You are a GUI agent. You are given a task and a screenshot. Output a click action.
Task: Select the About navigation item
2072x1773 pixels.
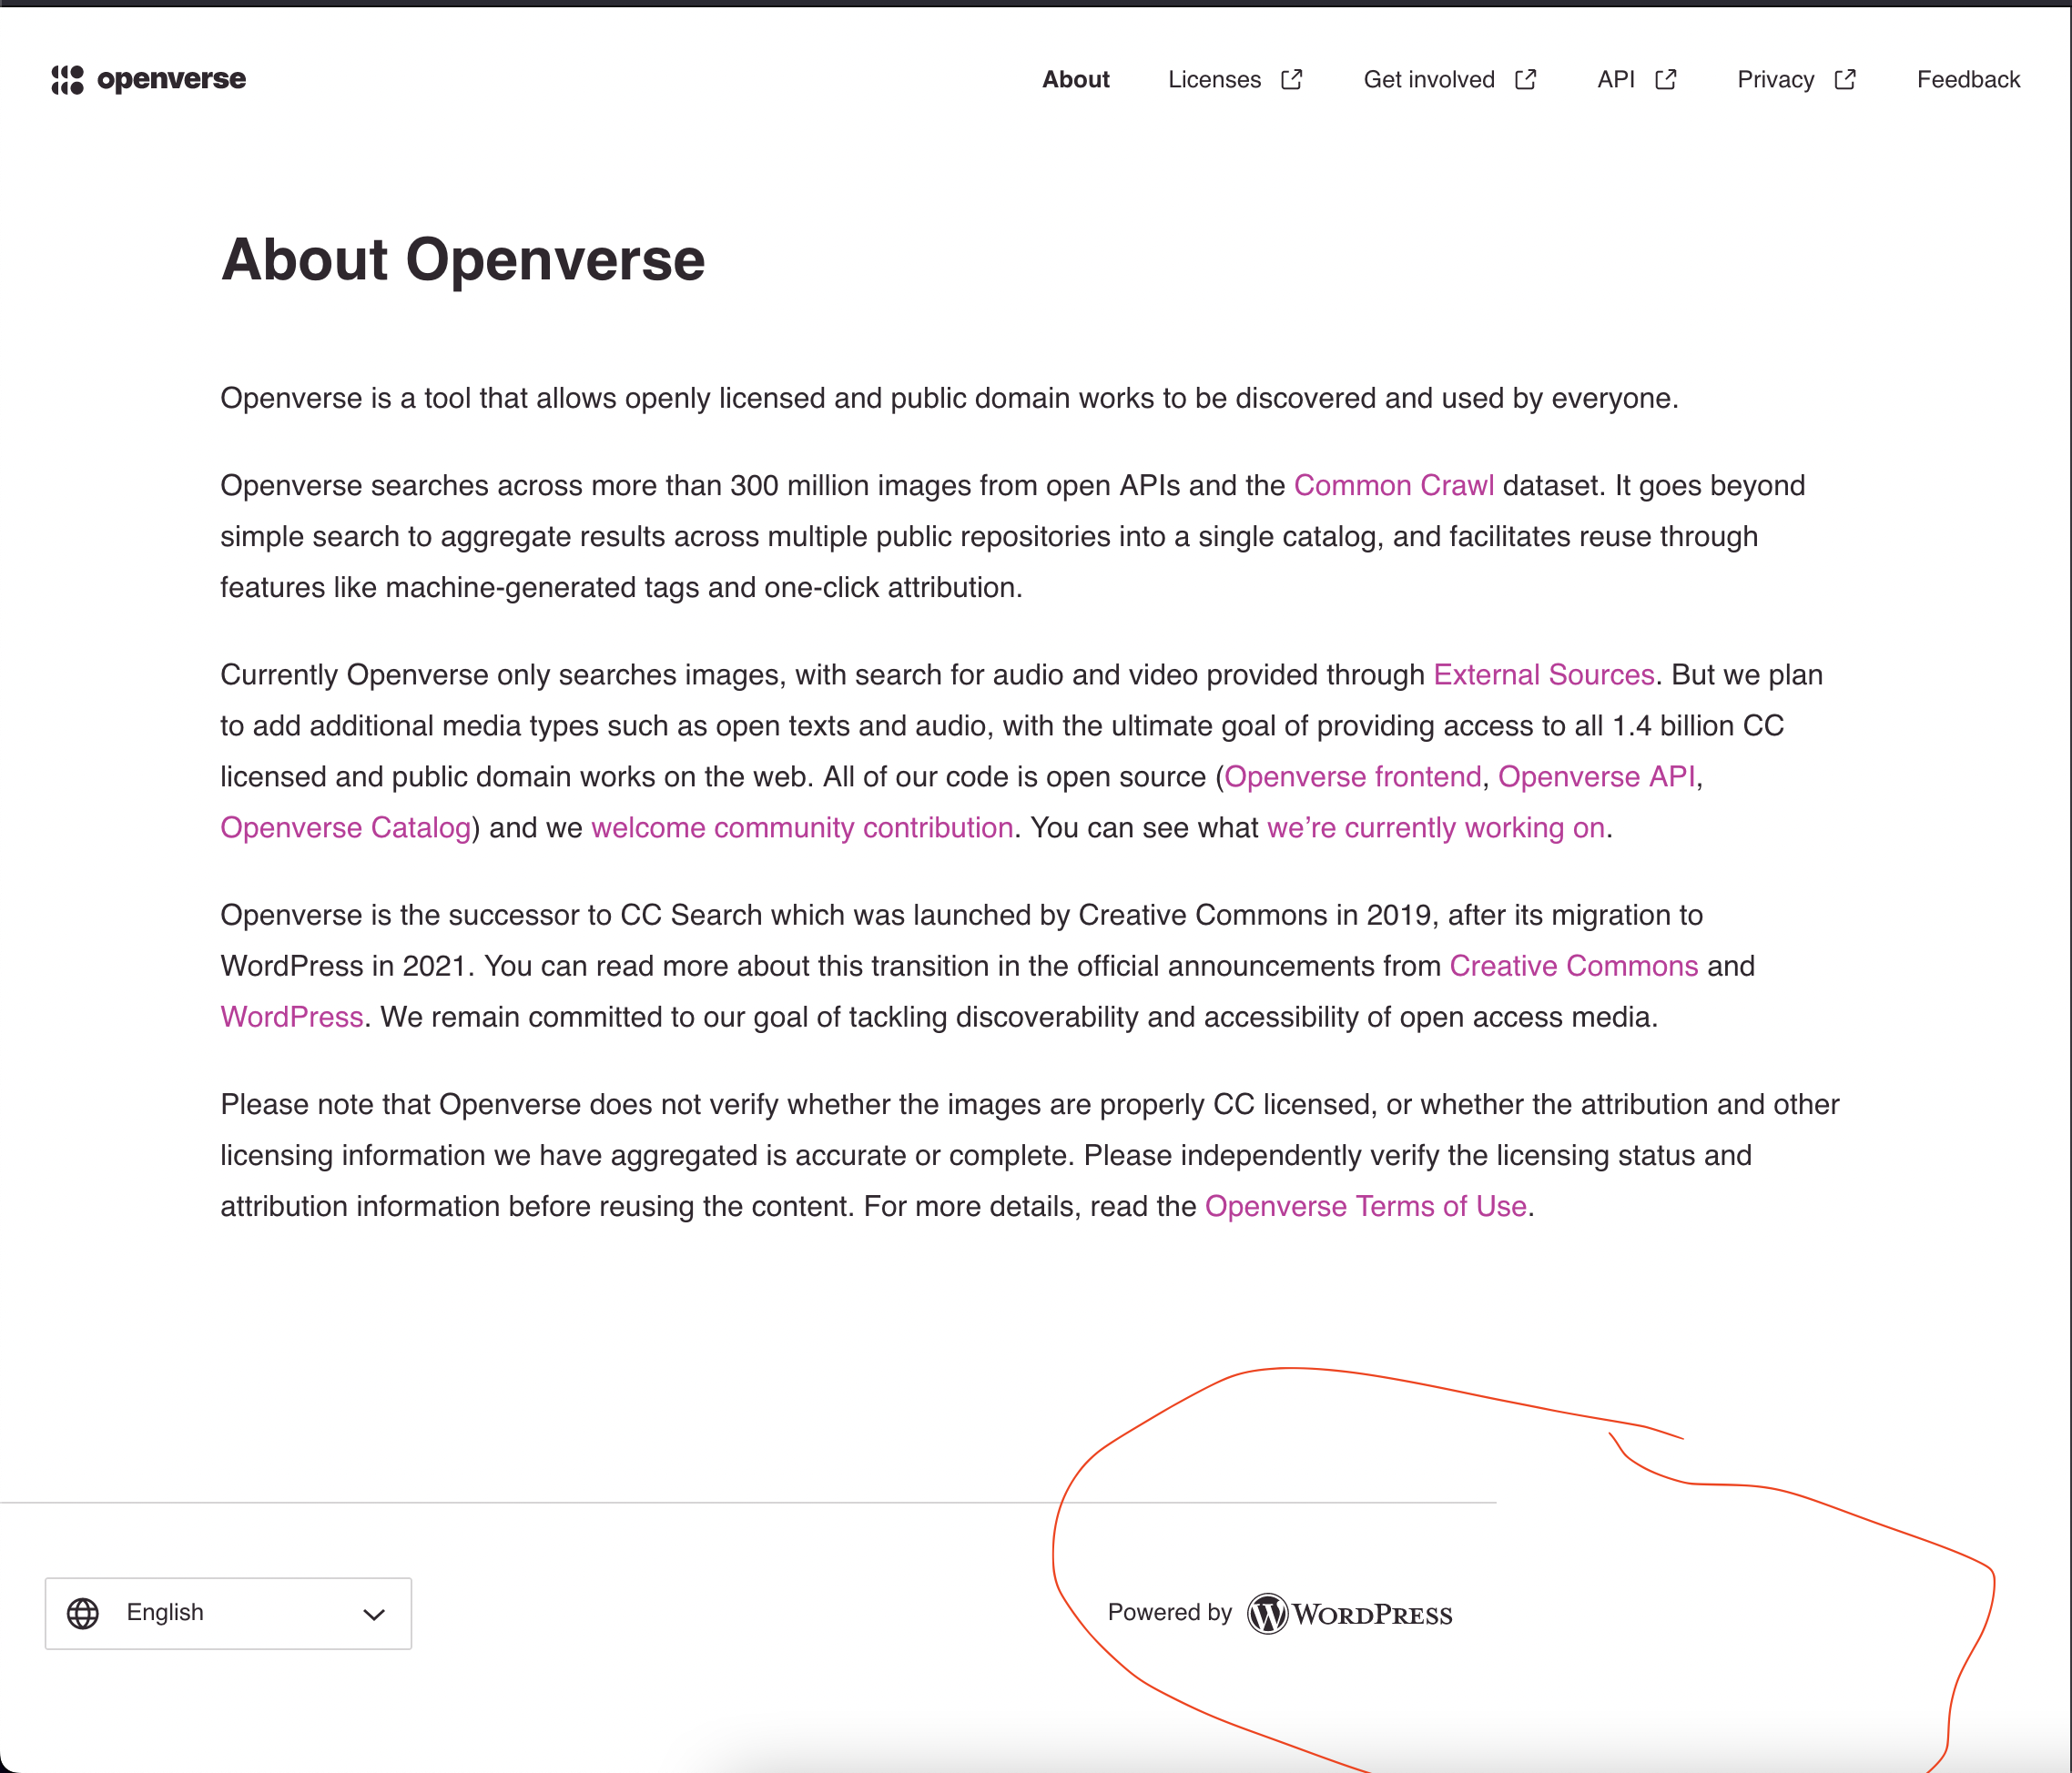[x=1075, y=79]
